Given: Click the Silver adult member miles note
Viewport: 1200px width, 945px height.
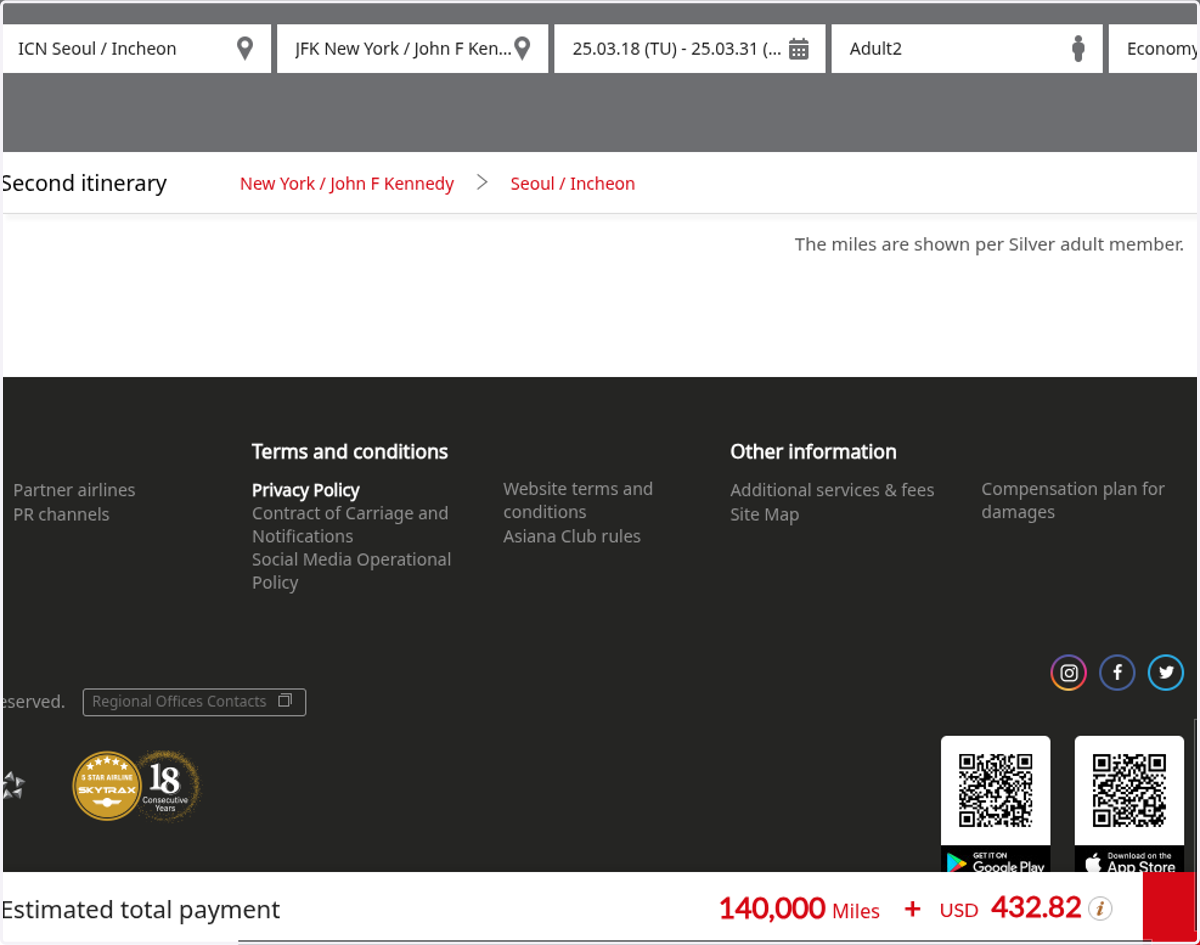Looking at the screenshot, I should click(989, 244).
